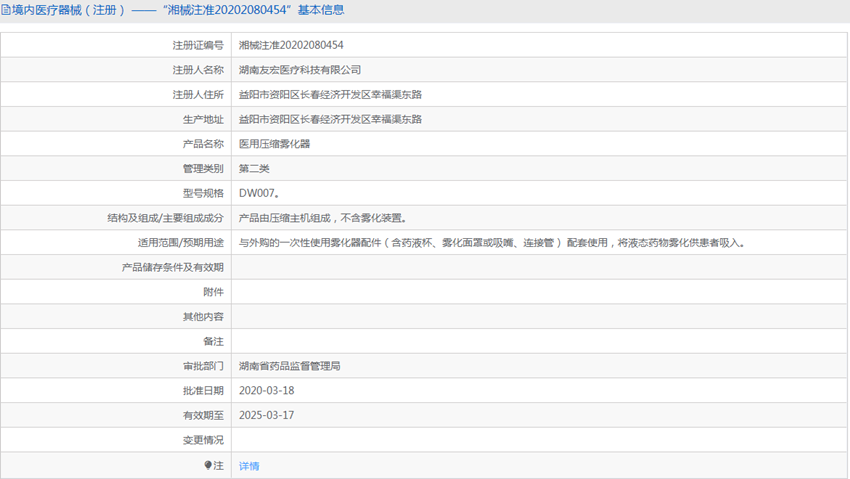The width and height of the screenshot is (850, 479).
Task: Click the lightbulb icon next to 注
Action: click(x=208, y=465)
